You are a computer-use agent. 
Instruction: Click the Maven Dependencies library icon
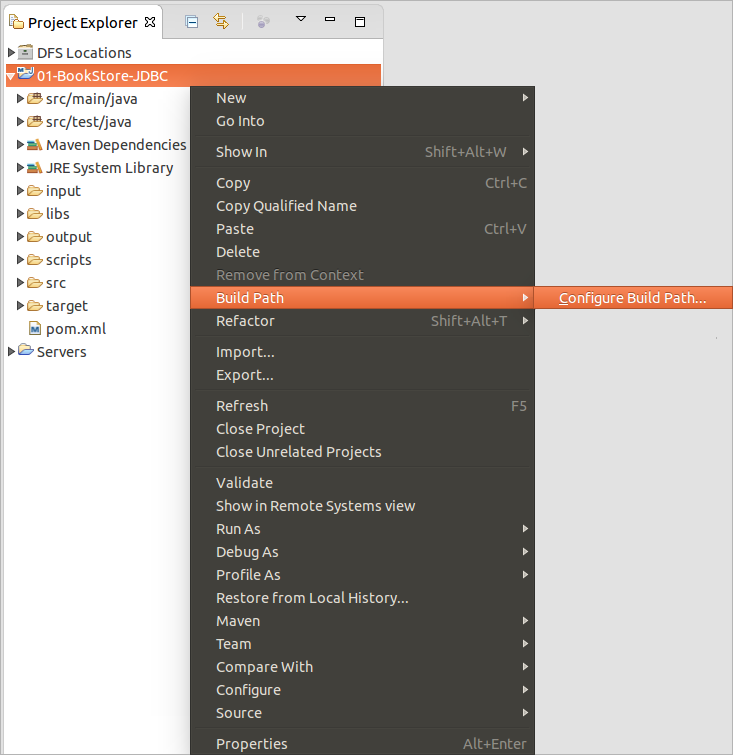(35, 144)
